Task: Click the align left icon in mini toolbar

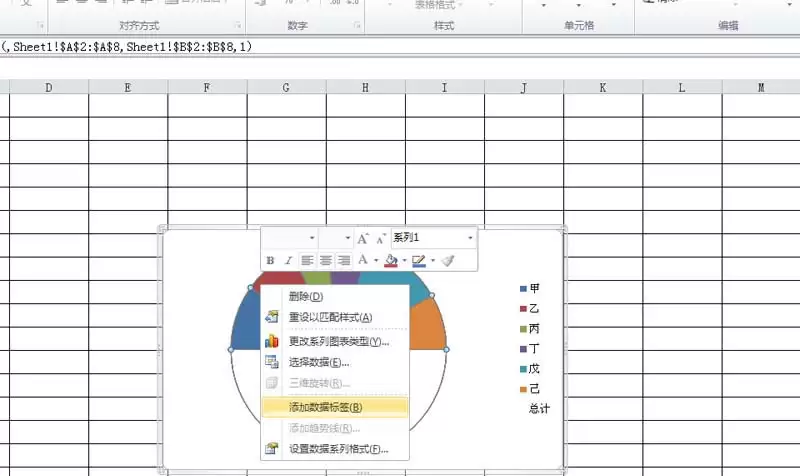Action: pyautogui.click(x=308, y=260)
